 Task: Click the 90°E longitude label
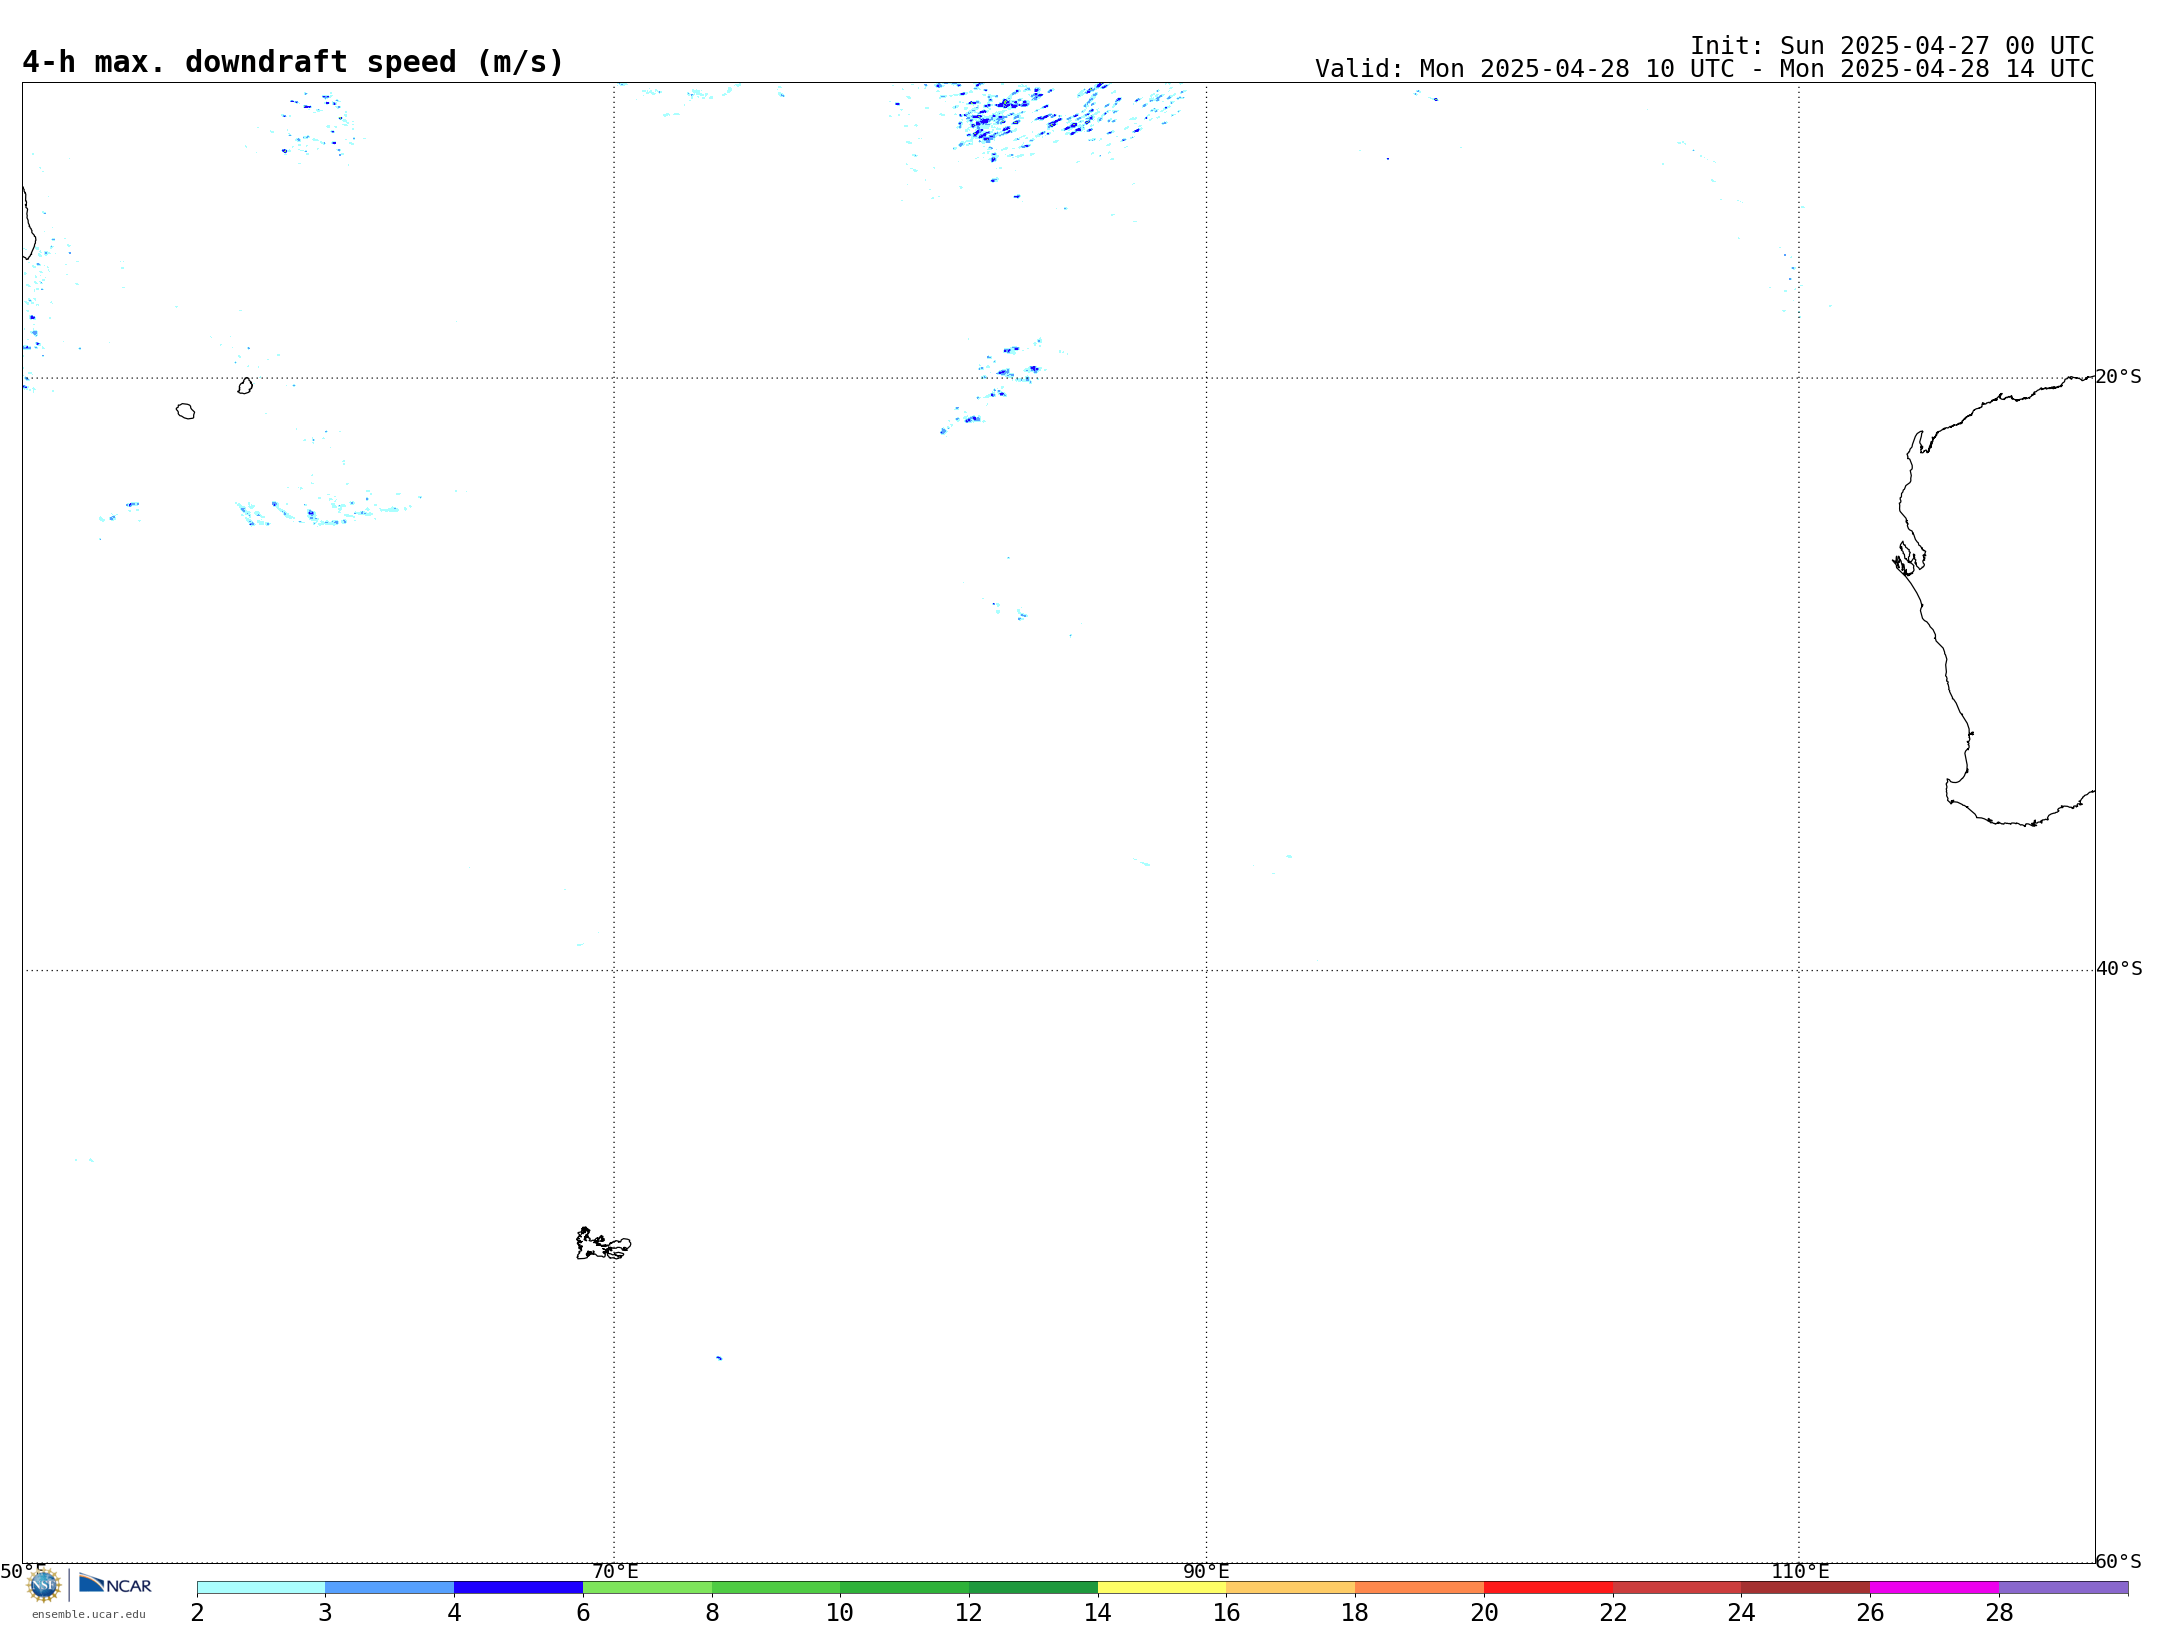pos(1207,1572)
